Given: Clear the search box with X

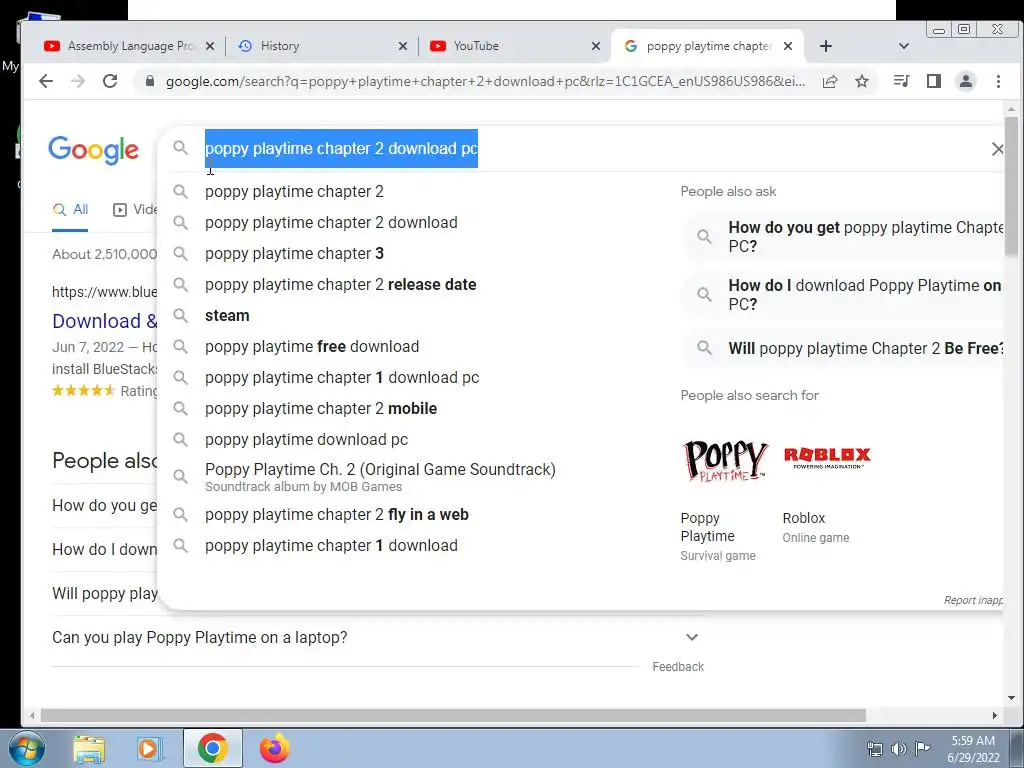Looking at the screenshot, I should [x=997, y=149].
